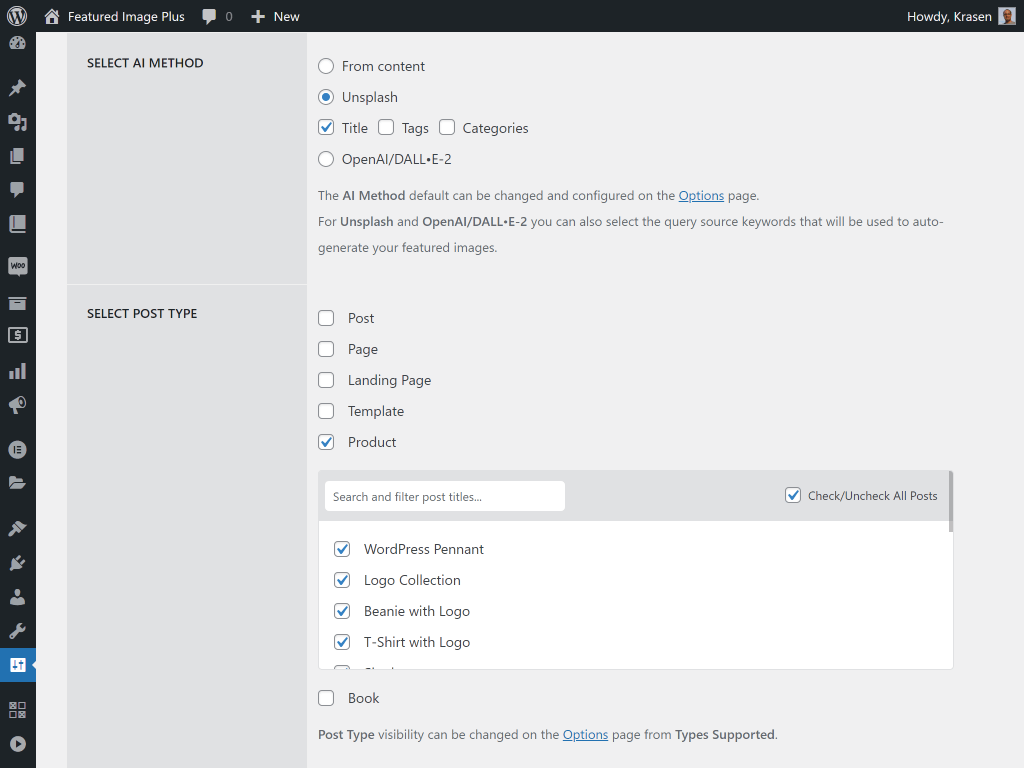Open Media via the camera and music icon
1024x768 pixels.
point(18,121)
